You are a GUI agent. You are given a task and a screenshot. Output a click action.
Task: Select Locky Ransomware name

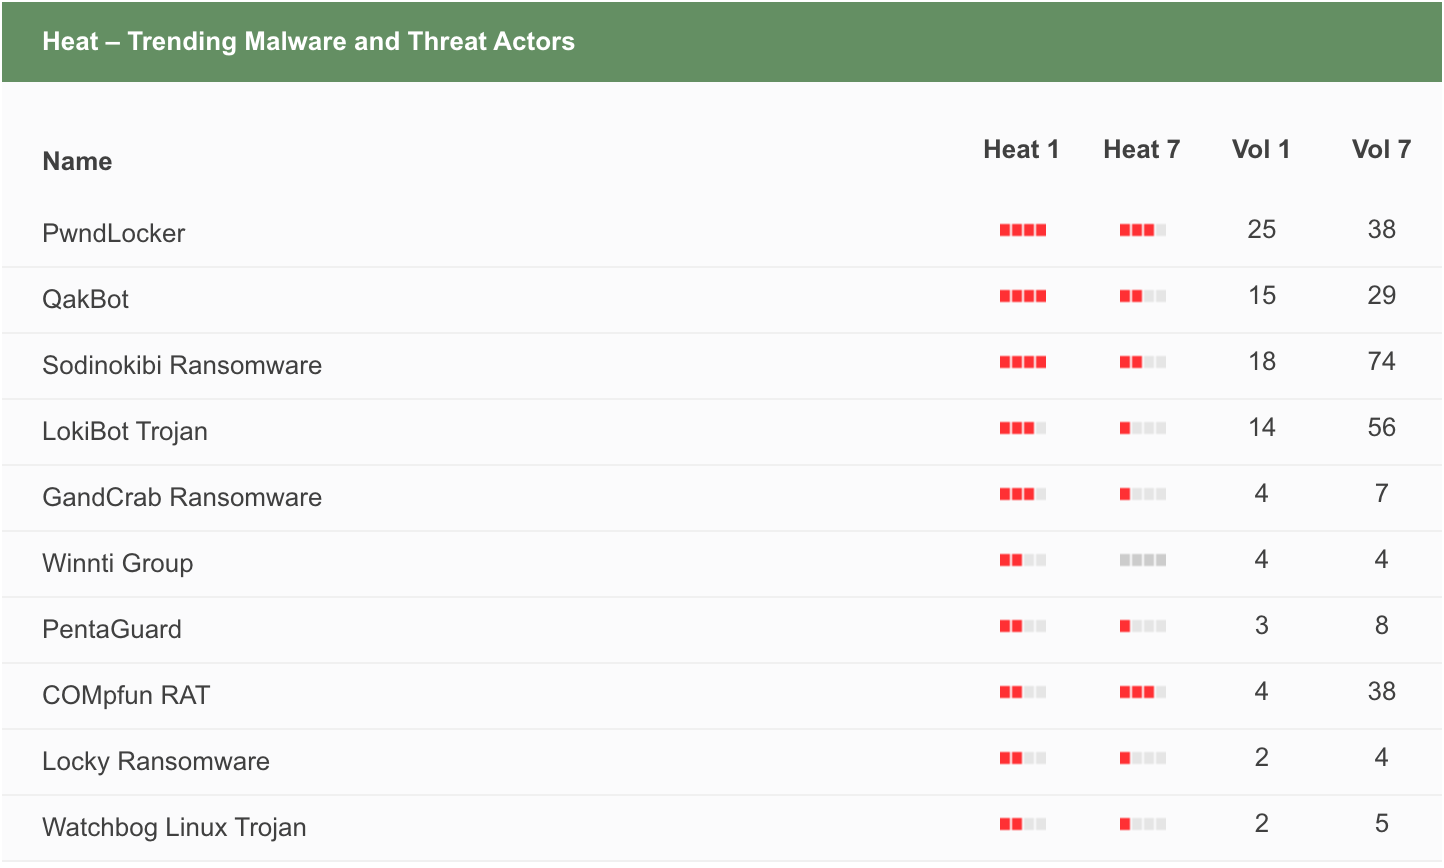click(156, 761)
